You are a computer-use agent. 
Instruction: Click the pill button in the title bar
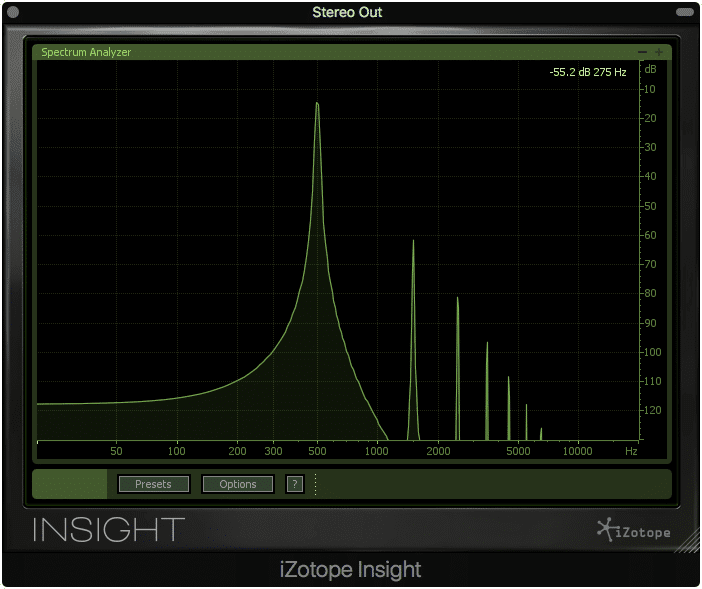coord(685,12)
